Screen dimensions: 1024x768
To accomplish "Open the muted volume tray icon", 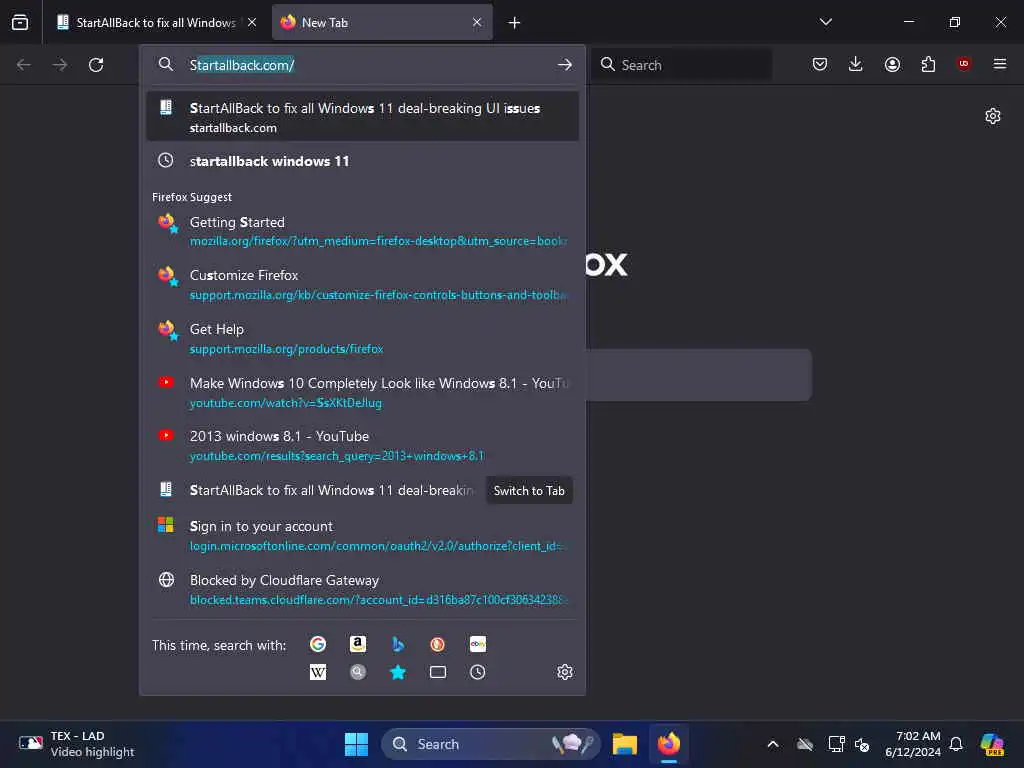I will [862, 744].
